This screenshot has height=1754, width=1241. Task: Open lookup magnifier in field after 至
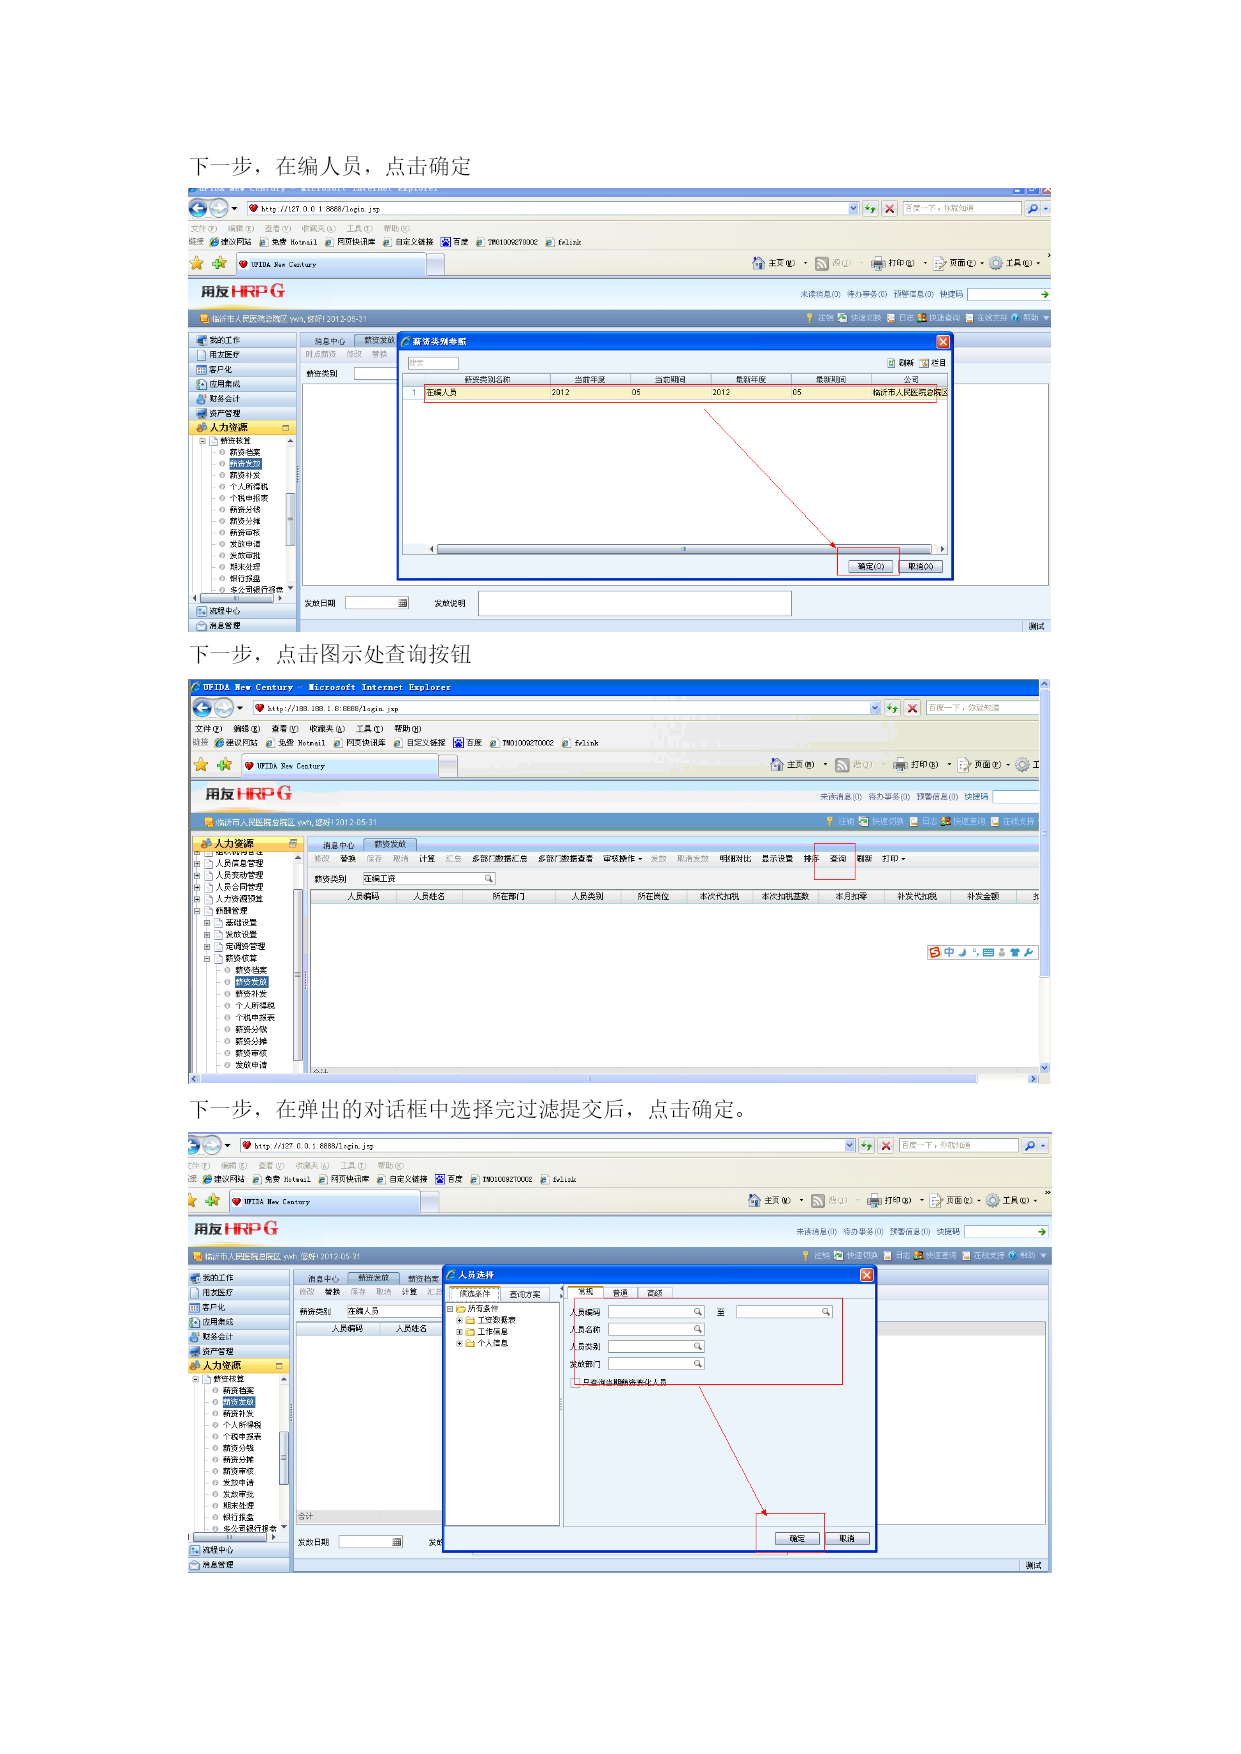coord(826,1312)
